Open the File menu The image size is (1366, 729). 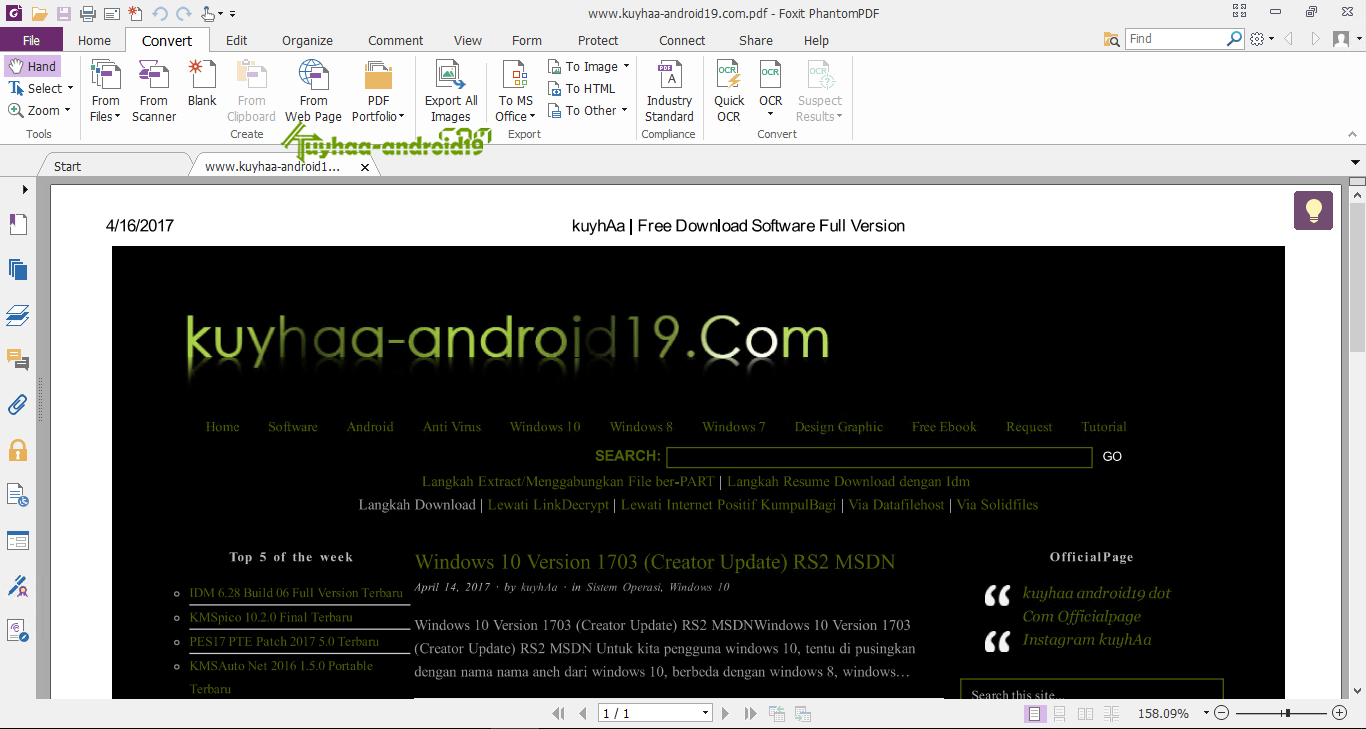click(x=31, y=40)
